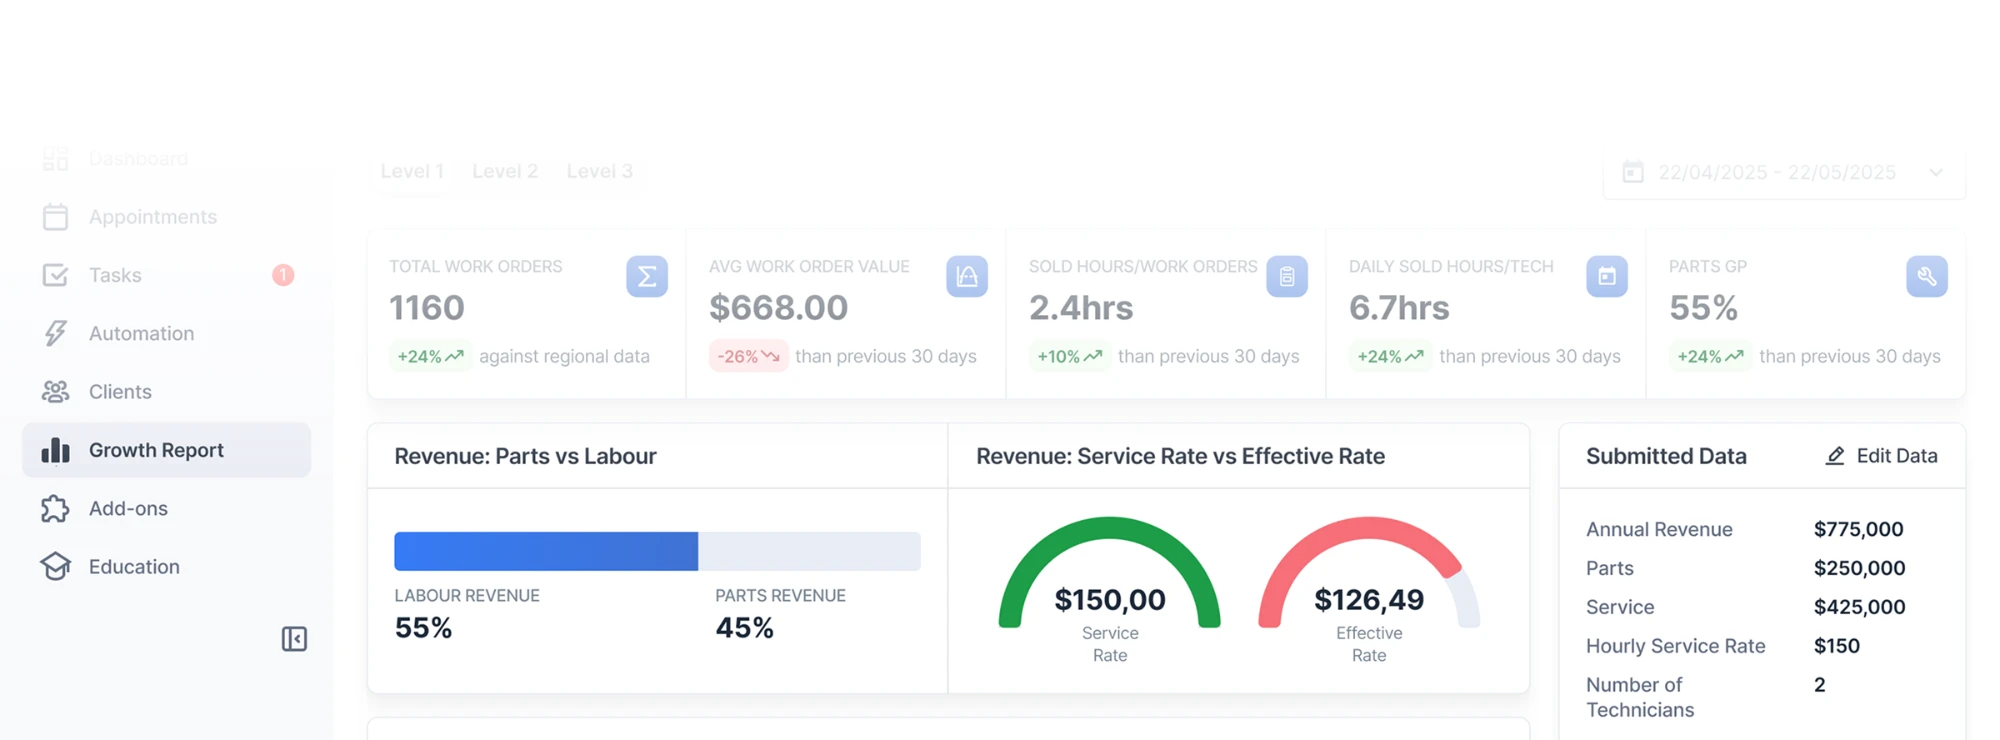This screenshot has width=2000, height=740.
Task: Click the Parts Revenue 45% figure
Action: [x=745, y=628]
